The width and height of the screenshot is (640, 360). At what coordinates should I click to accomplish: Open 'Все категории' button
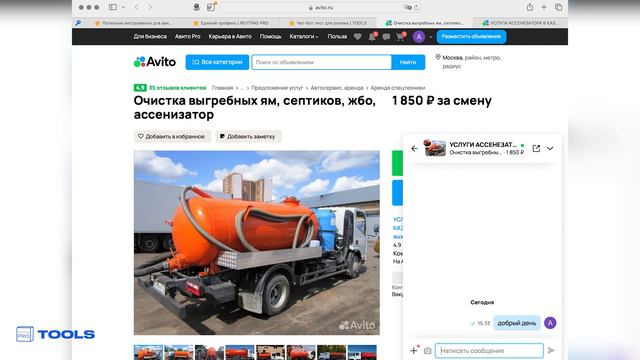(217, 62)
